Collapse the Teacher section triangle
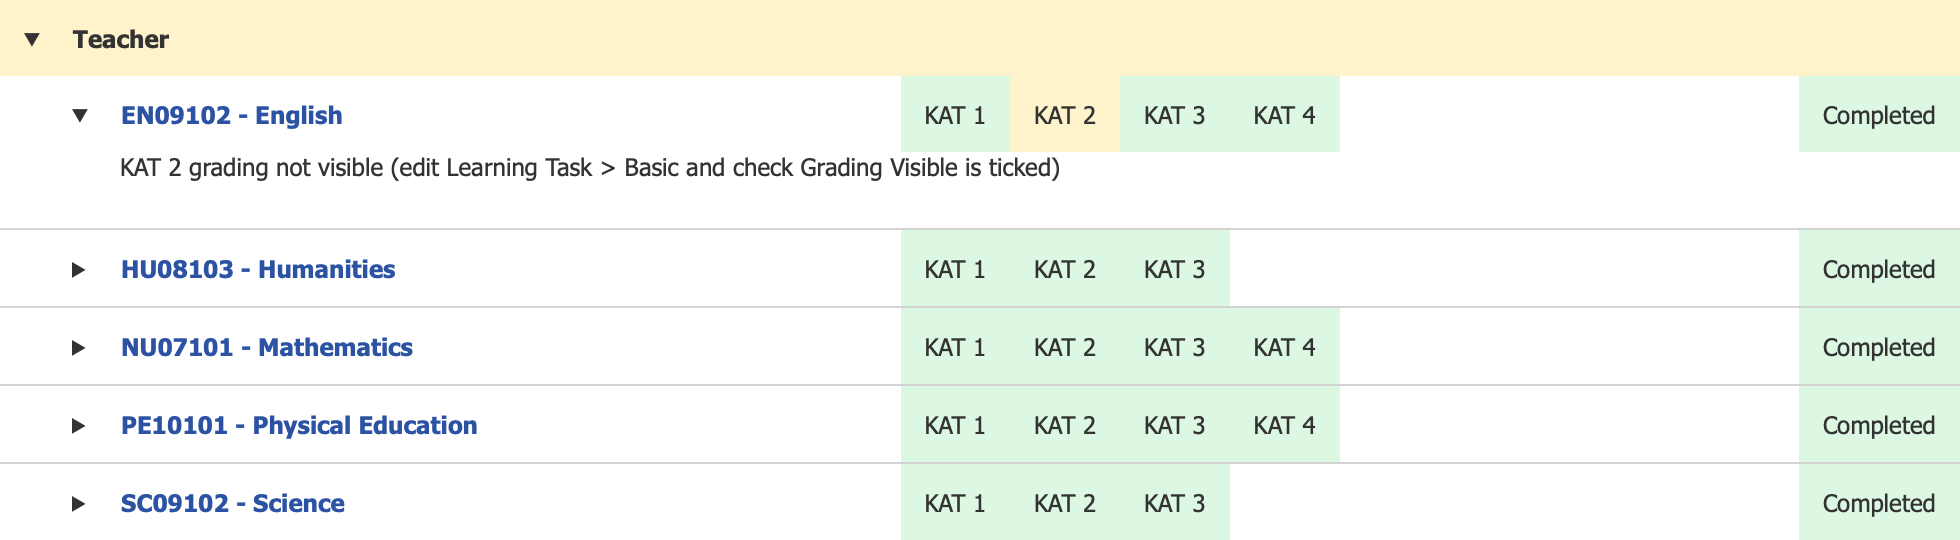 coord(32,40)
